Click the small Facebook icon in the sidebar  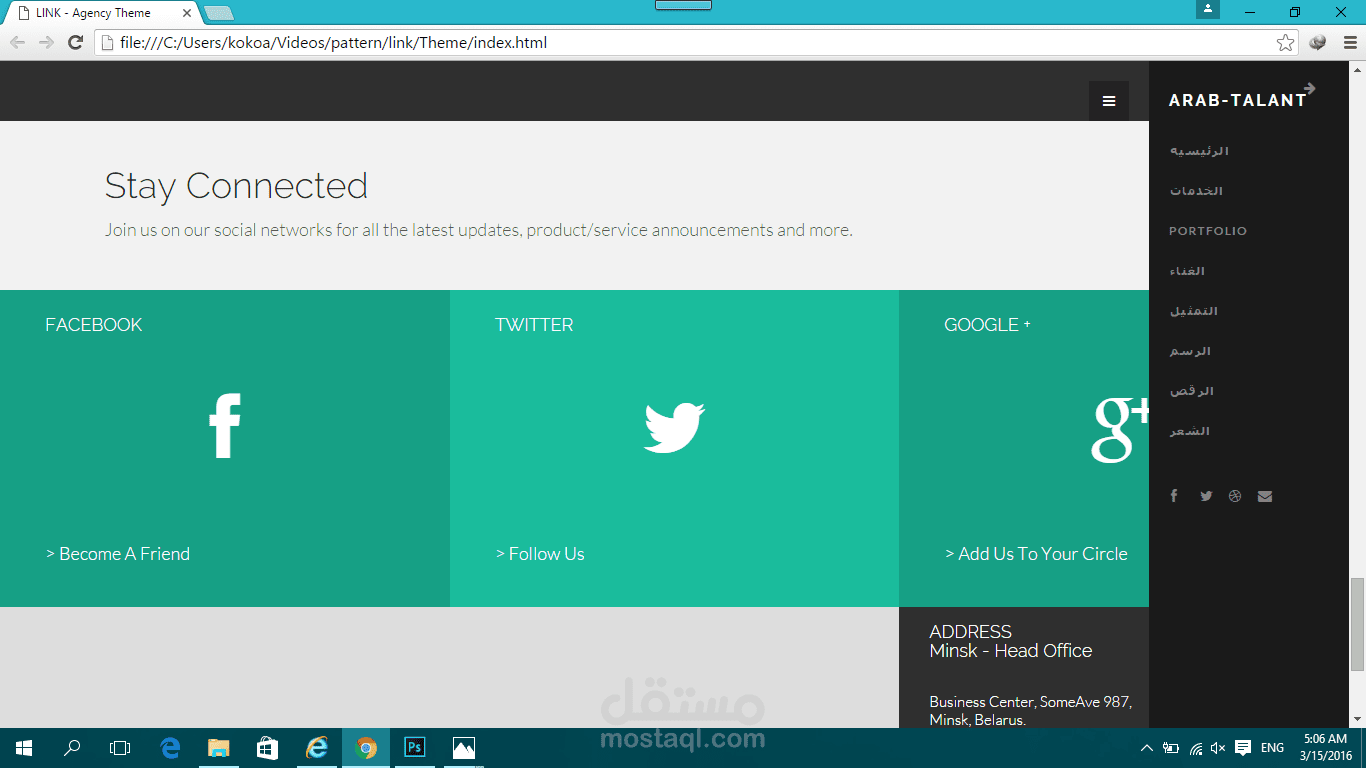[1174, 495]
